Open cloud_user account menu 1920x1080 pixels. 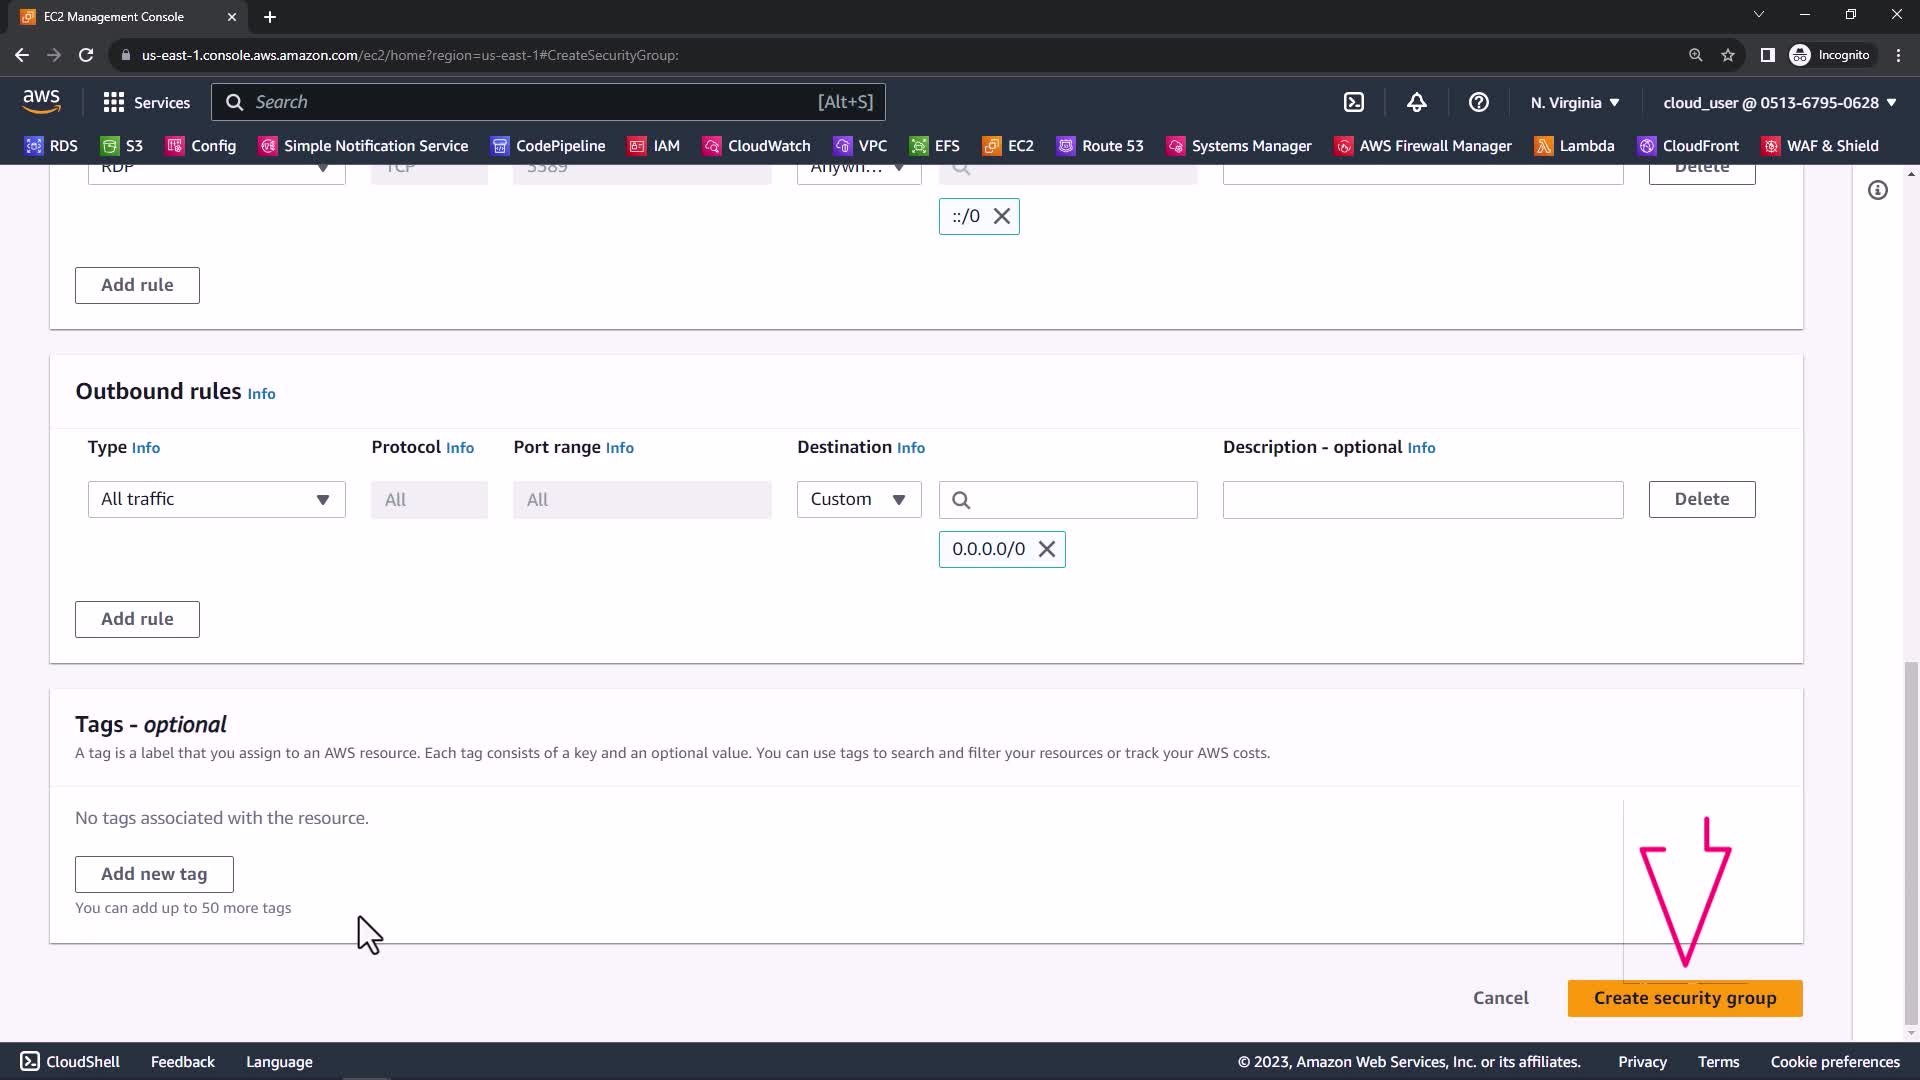click(x=1779, y=102)
